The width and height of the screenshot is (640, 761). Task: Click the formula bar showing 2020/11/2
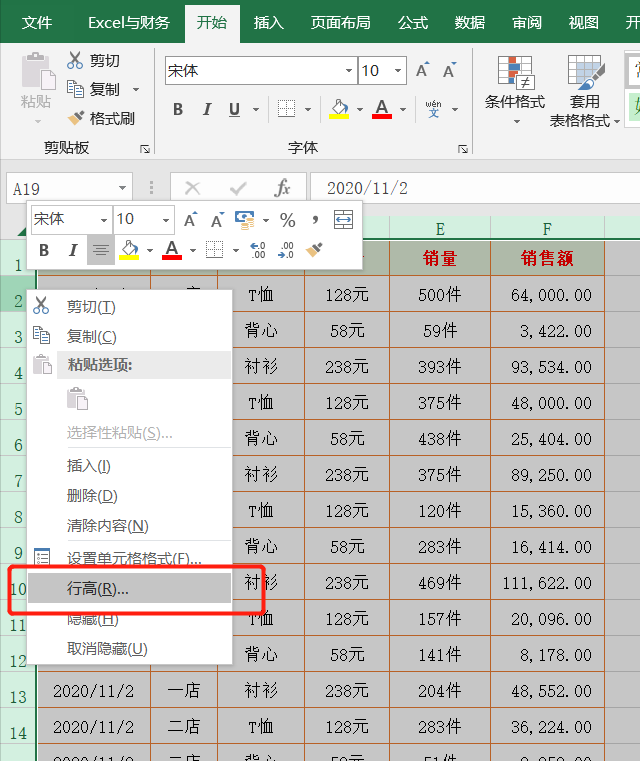tap(475, 188)
